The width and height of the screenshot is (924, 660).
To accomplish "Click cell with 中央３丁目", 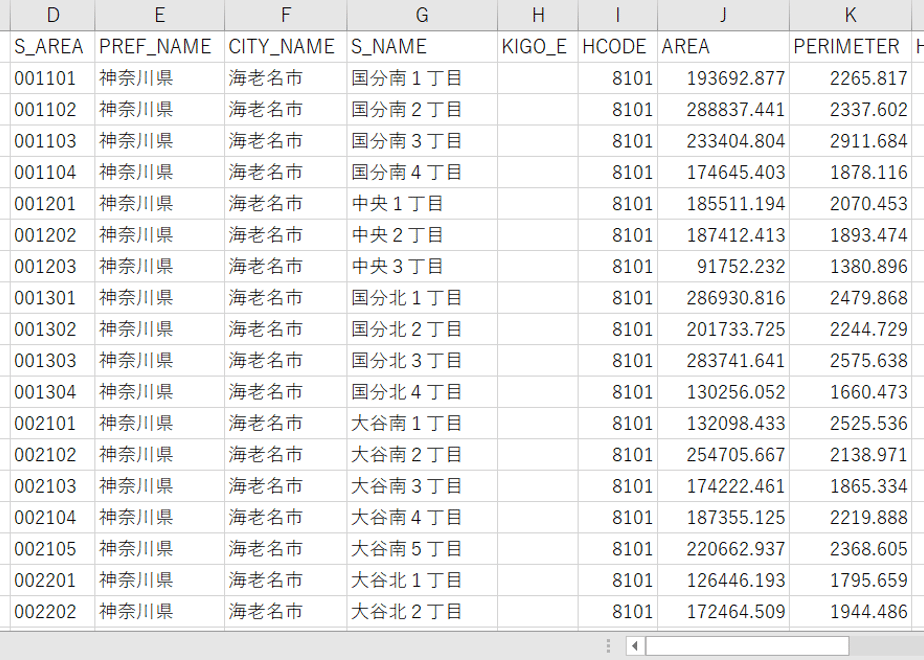I will (422, 266).
